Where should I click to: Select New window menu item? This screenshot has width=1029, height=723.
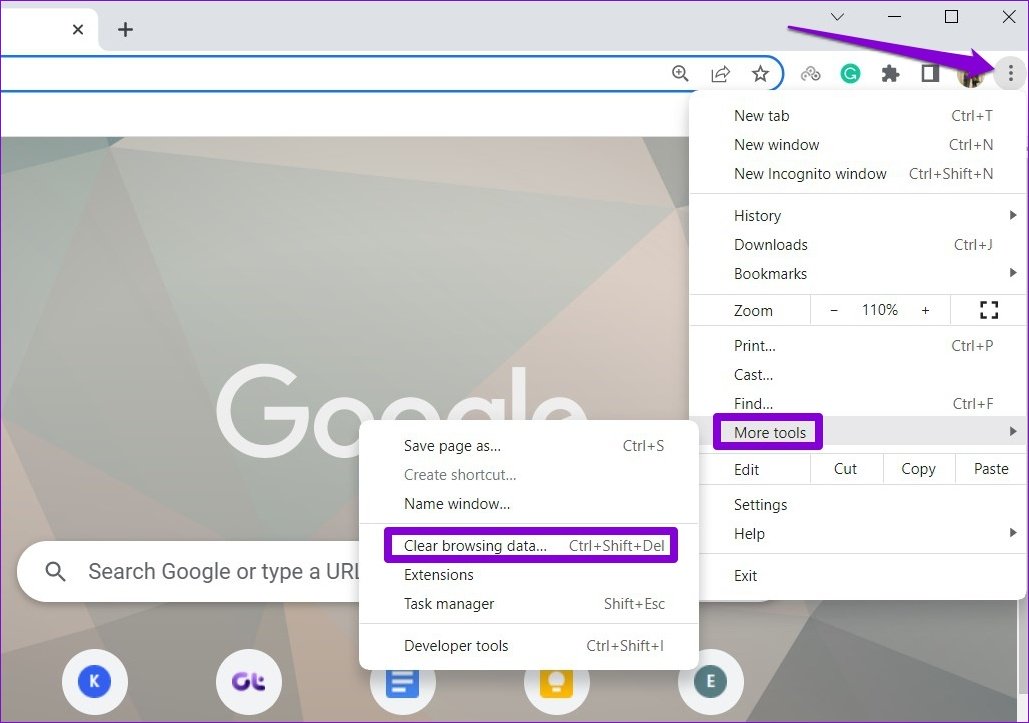coord(858,144)
